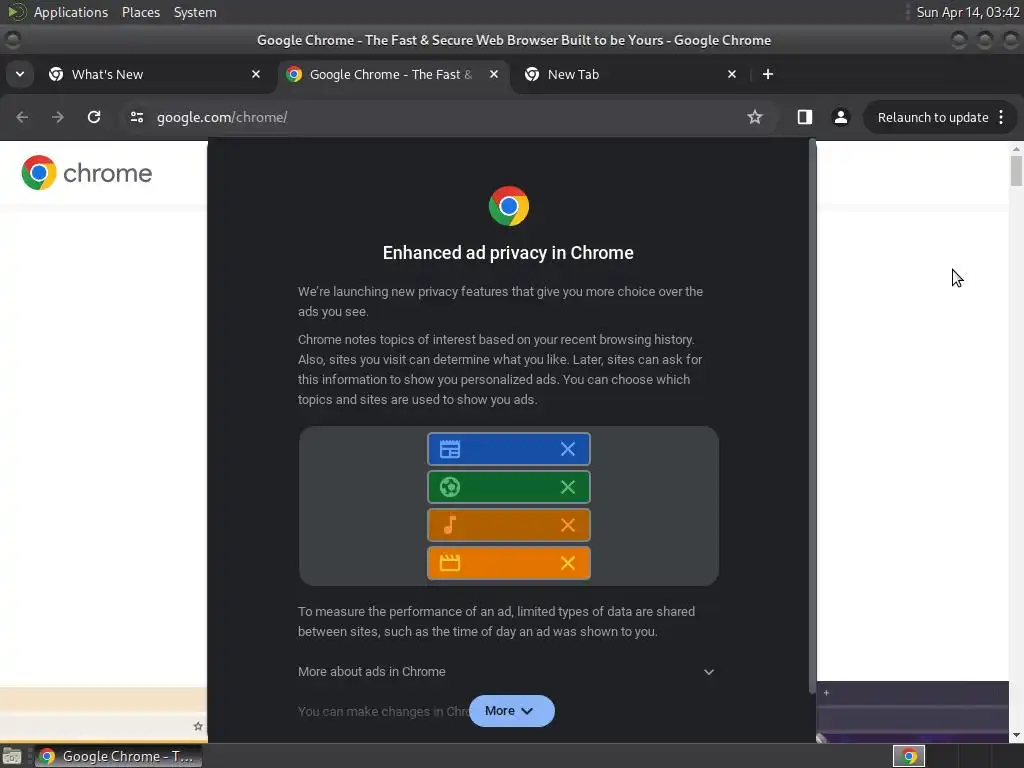Click the clock showing Sun Apr 14
This screenshot has width=1024, height=768.
pos(967,12)
